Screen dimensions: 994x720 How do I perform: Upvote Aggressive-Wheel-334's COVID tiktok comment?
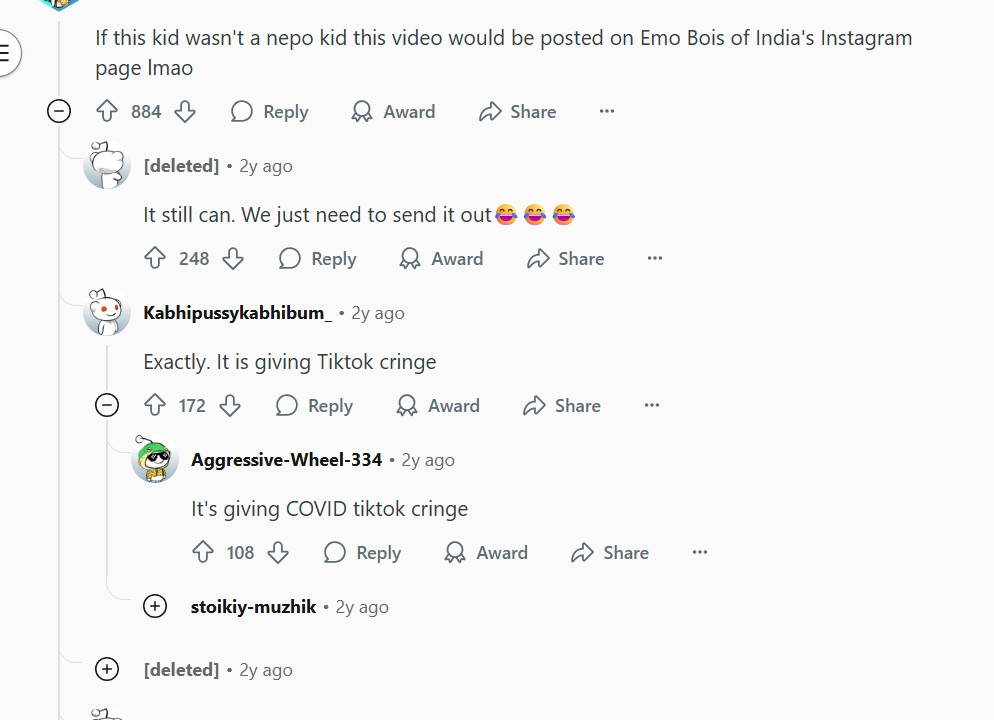(x=203, y=553)
